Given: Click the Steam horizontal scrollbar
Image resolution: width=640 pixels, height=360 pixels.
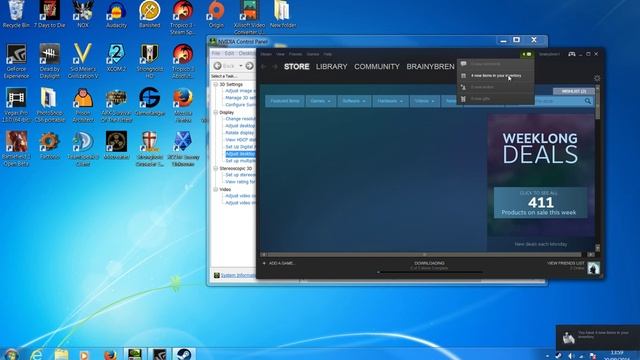Looking at the screenshot, I should tap(424, 254).
